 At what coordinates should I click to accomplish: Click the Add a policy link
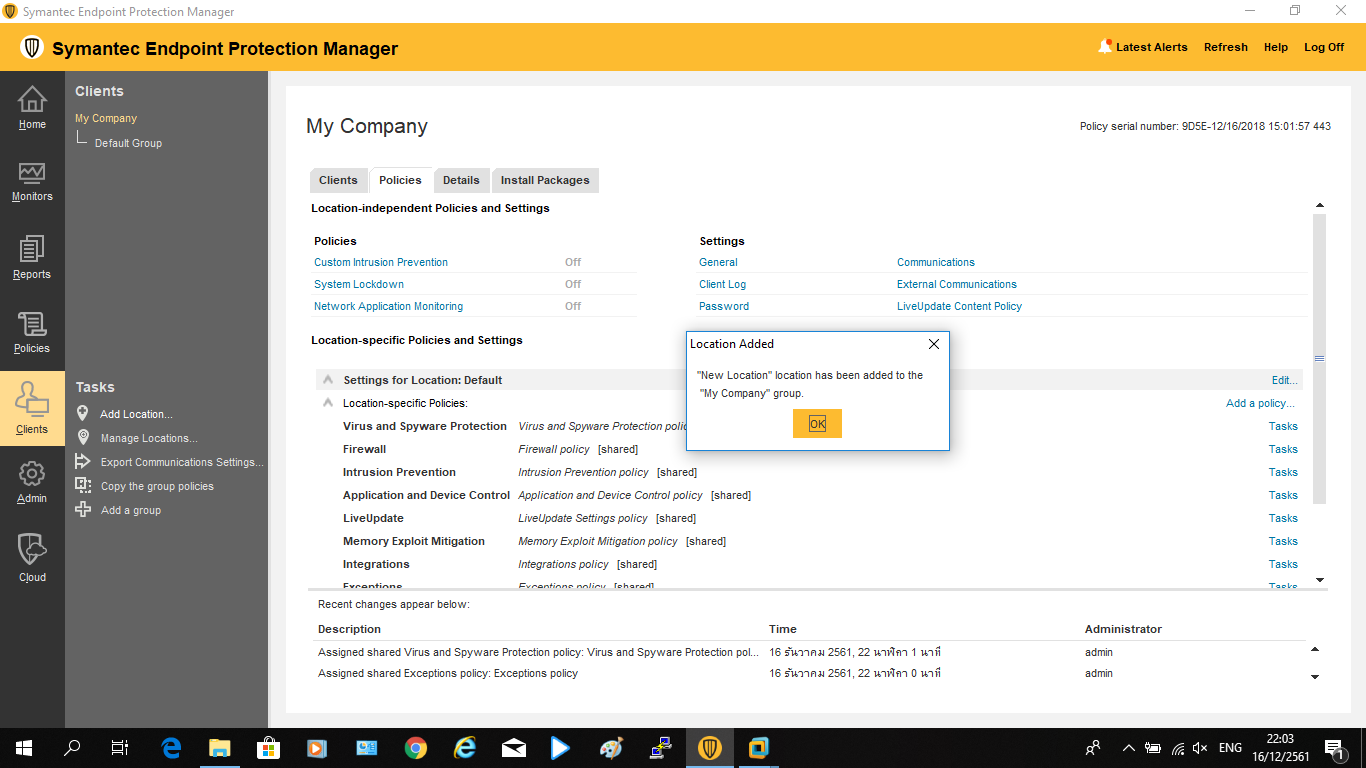tap(1260, 403)
